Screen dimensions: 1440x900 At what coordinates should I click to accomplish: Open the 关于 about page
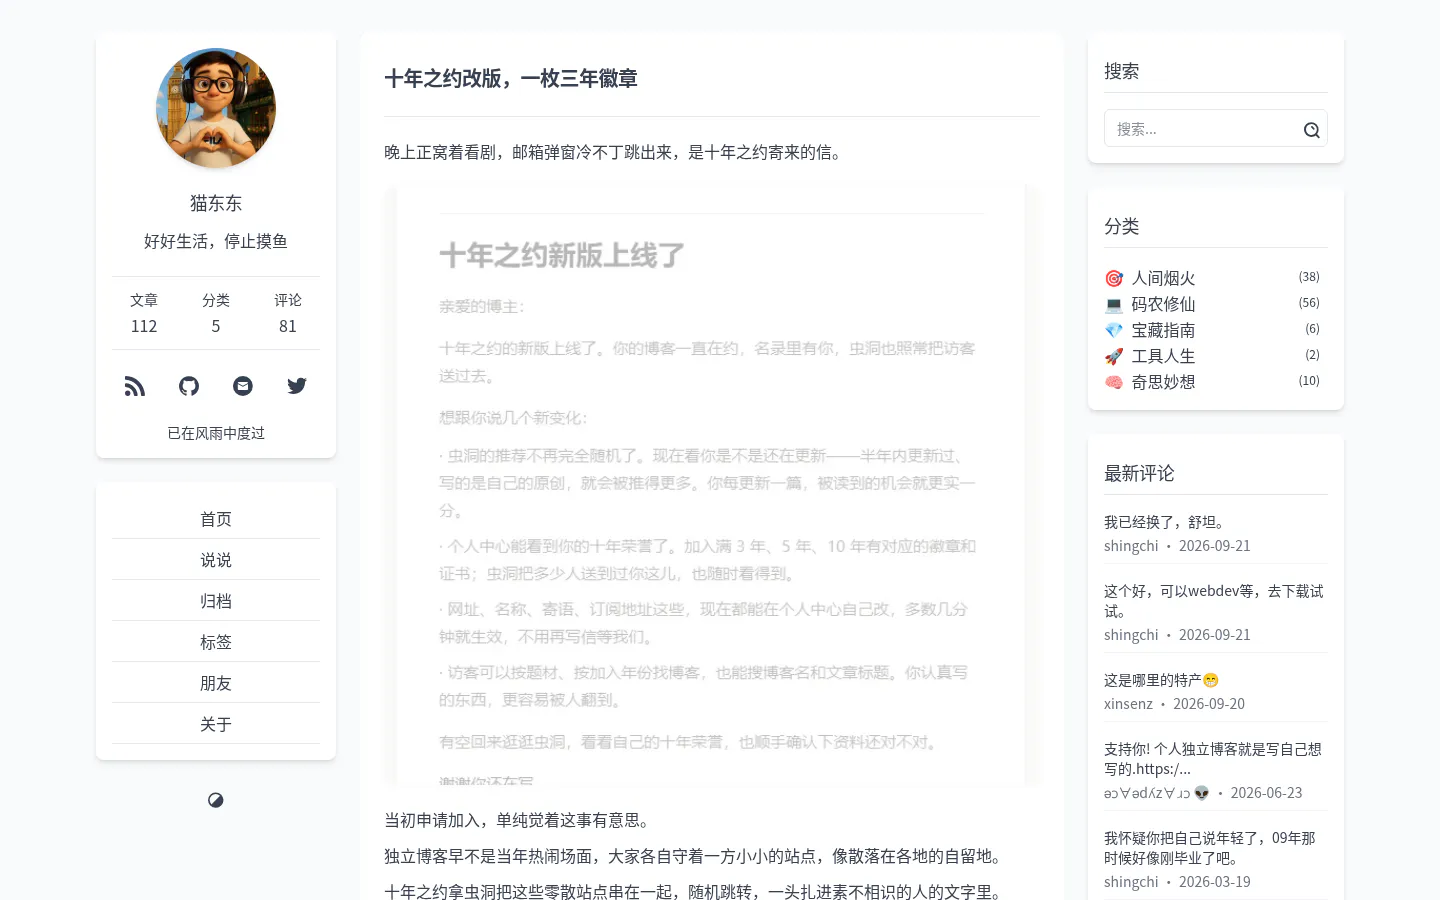point(216,724)
